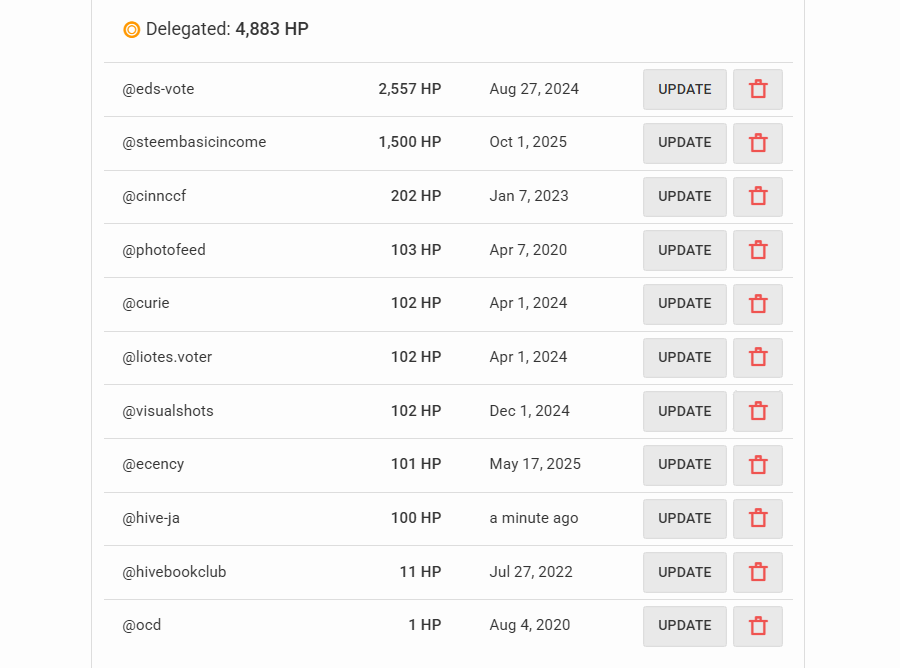The width and height of the screenshot is (900, 668).
Task: Remove @hive-ja delegation using trash icon
Action: pyautogui.click(x=758, y=518)
